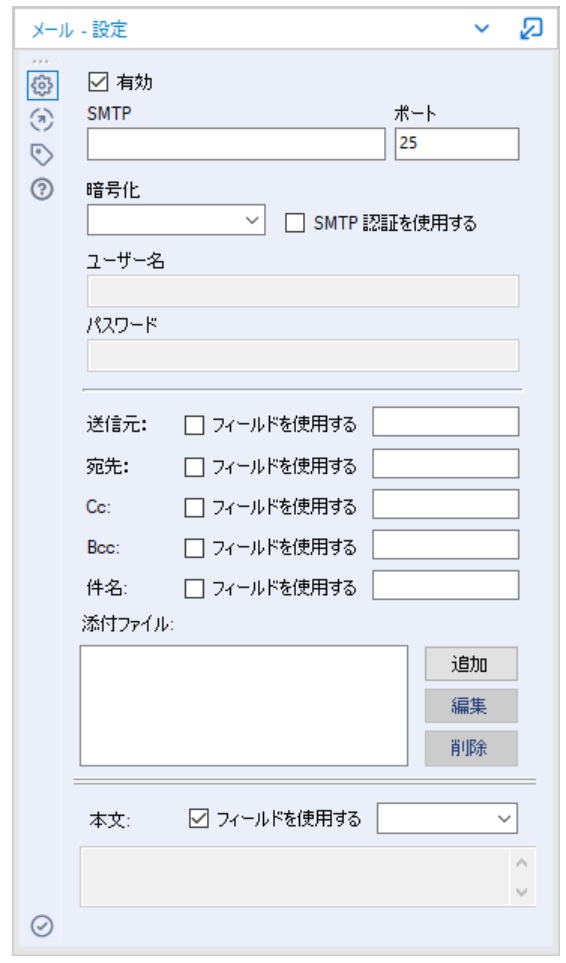Expand the panel header chevron menu
Screen dimensions: 566x963
click(482, 29)
